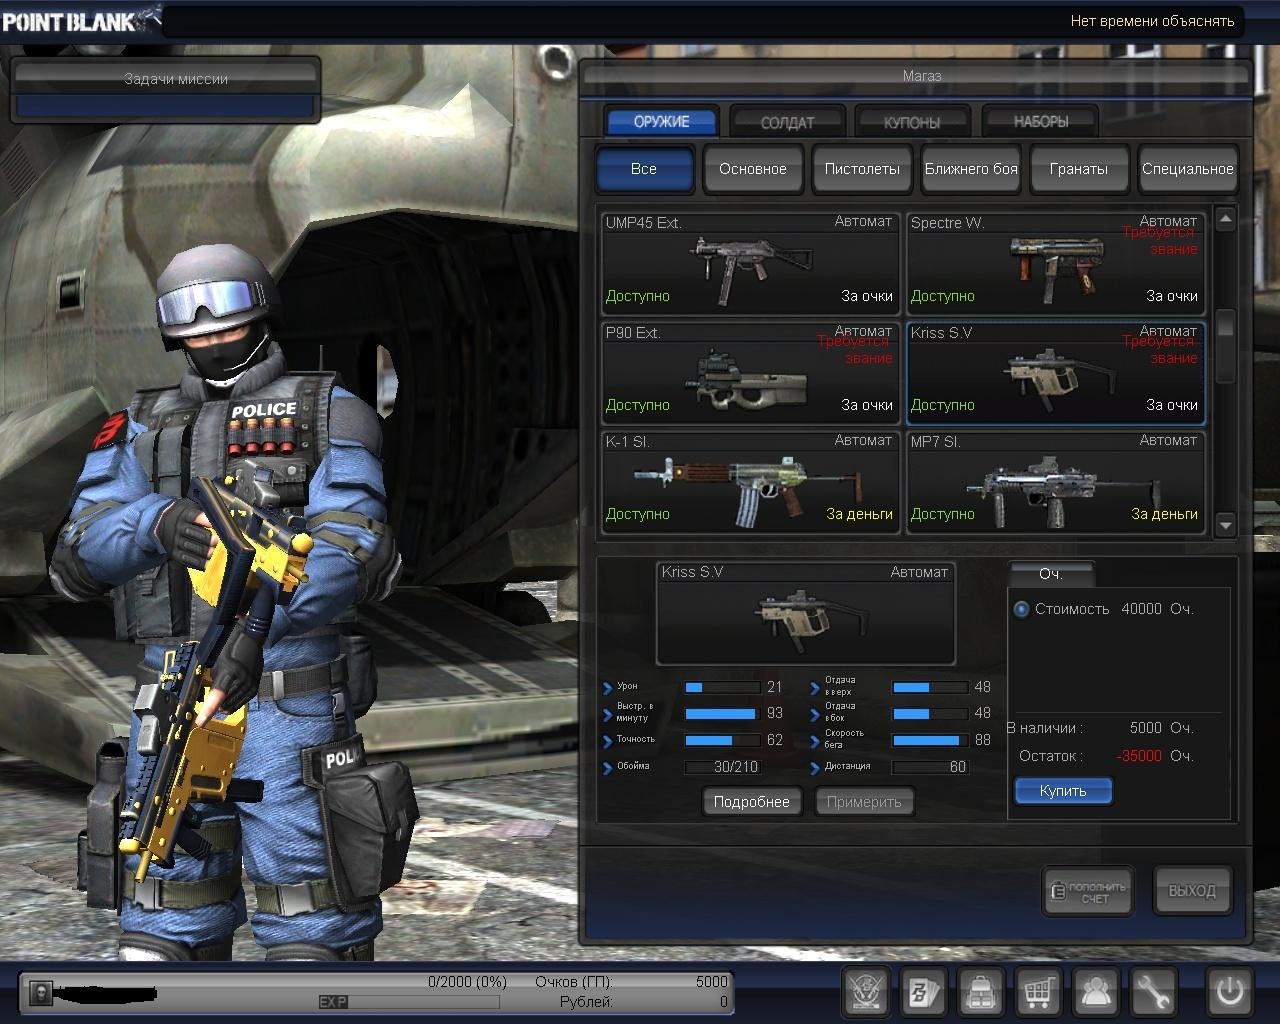Toggle the Пистолеты weapon filter
The height and width of the screenshot is (1024, 1280).
pos(861,169)
